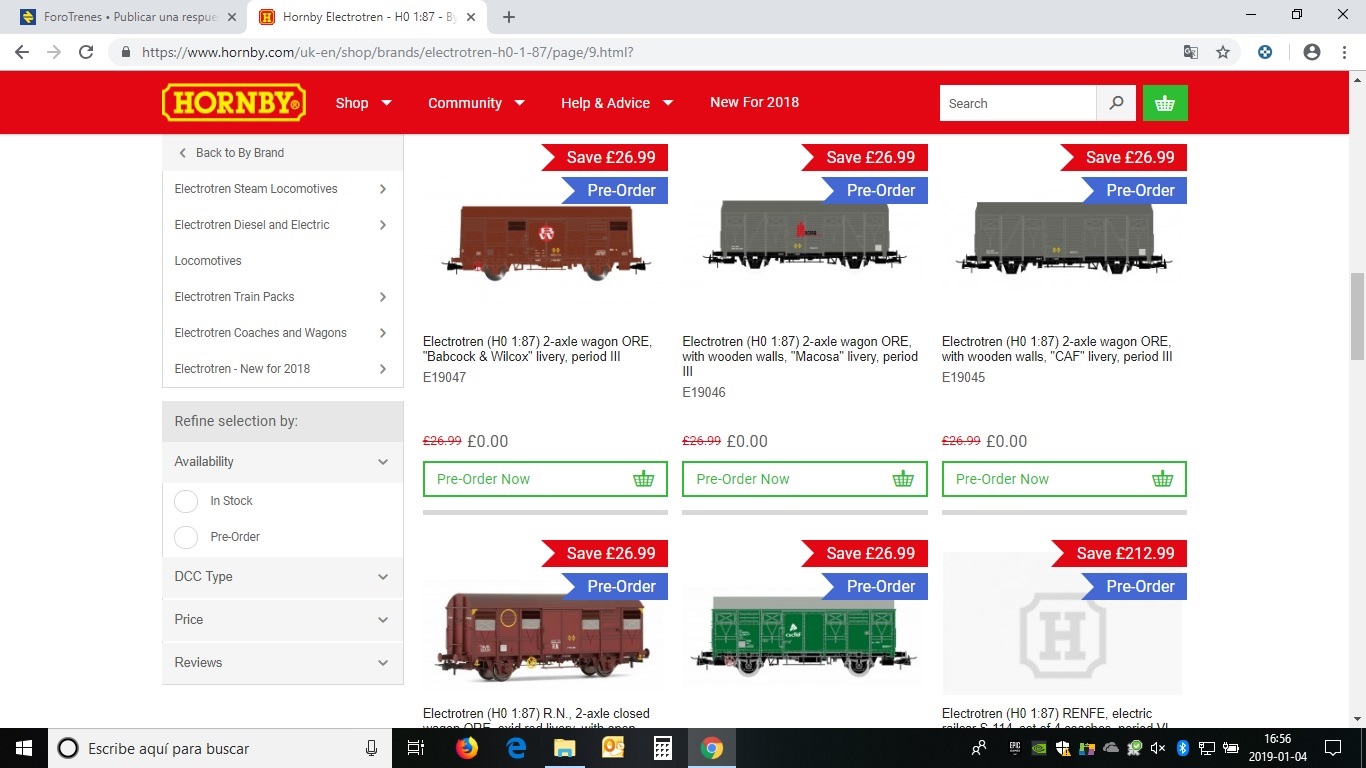
Task: Open the Shop dropdown menu
Action: point(364,103)
